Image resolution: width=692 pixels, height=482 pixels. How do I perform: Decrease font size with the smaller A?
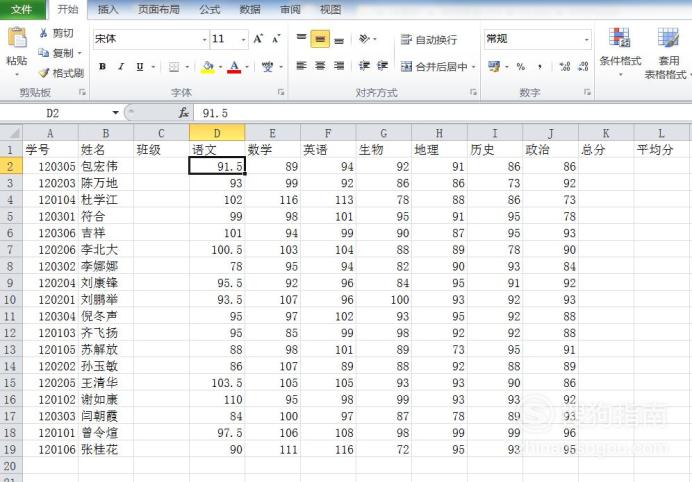(x=276, y=39)
